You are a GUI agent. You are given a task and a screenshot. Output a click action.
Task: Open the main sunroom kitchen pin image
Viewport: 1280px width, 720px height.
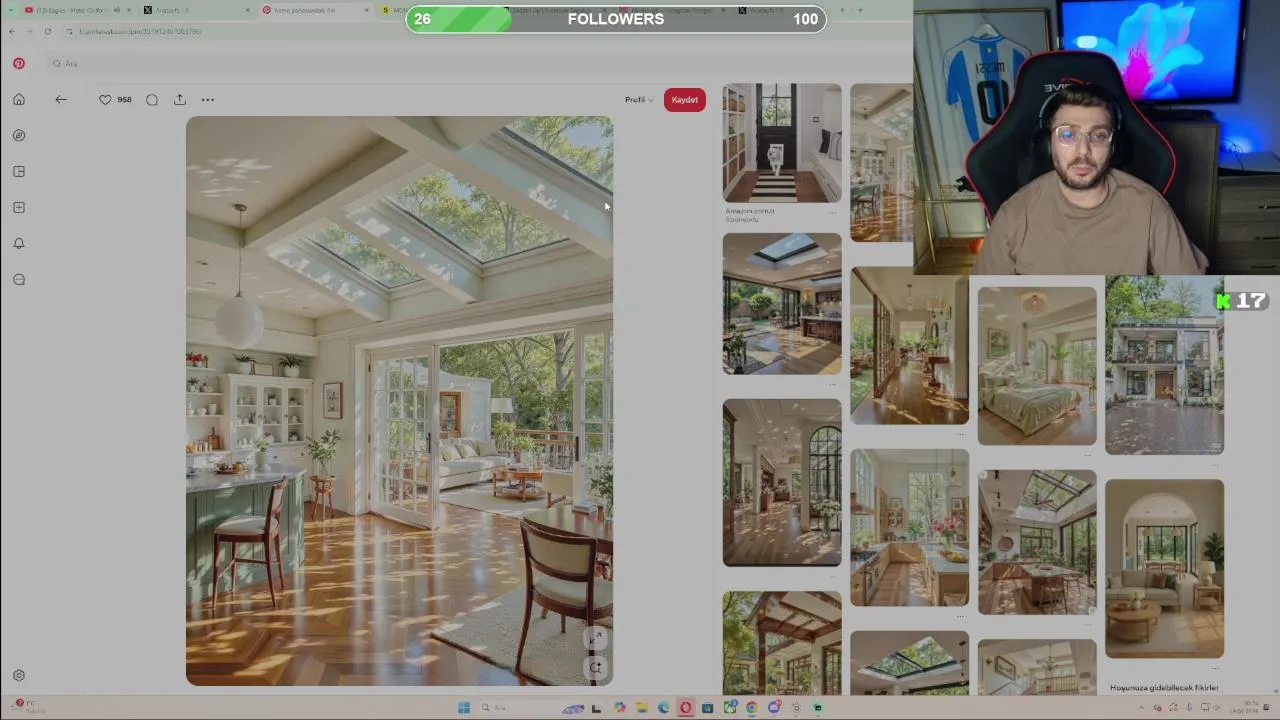pos(399,401)
